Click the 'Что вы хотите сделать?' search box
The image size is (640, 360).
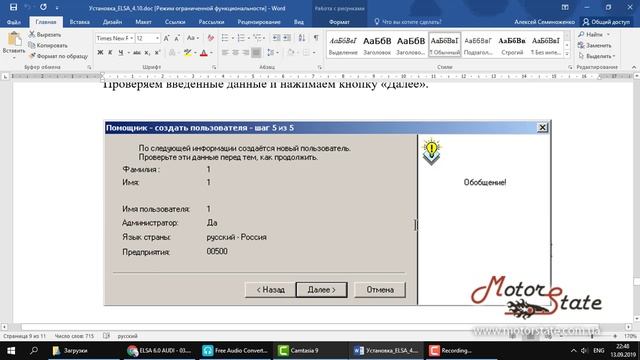tap(408, 22)
